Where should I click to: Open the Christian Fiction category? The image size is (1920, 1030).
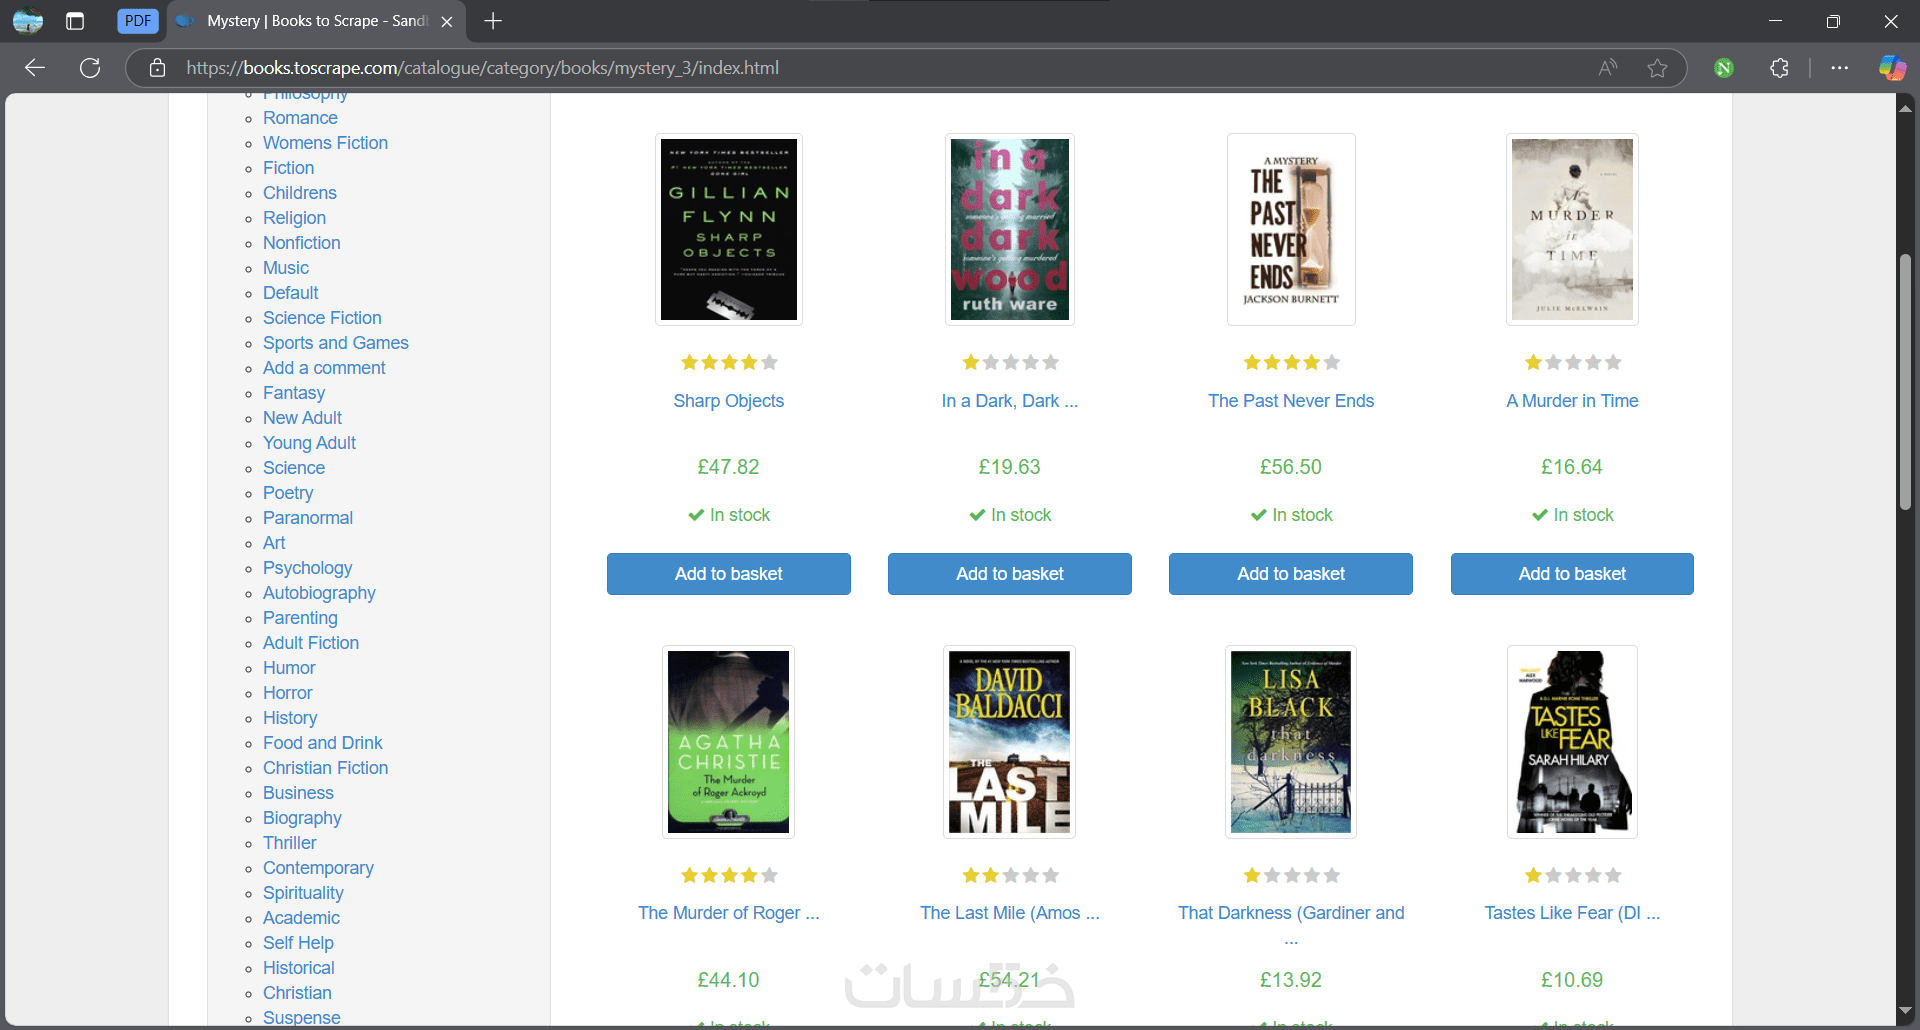point(325,768)
